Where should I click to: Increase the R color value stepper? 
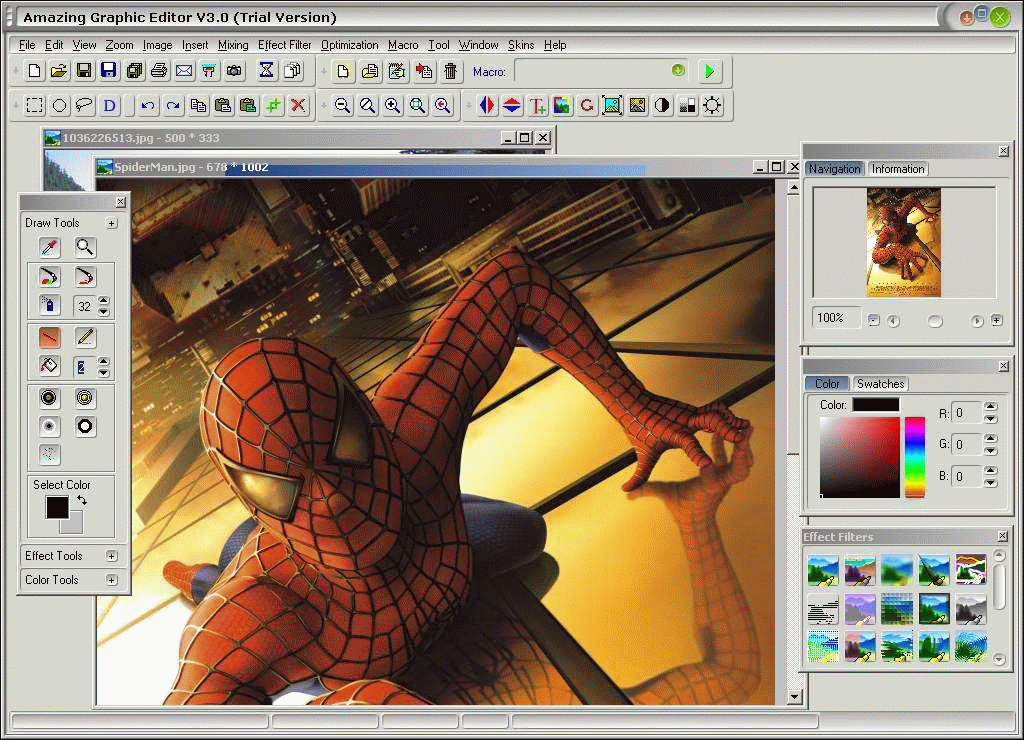(990, 407)
